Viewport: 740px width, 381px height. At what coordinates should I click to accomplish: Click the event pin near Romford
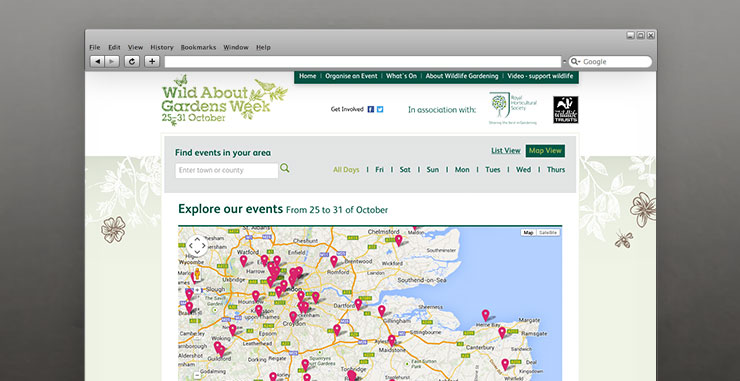click(x=334, y=261)
